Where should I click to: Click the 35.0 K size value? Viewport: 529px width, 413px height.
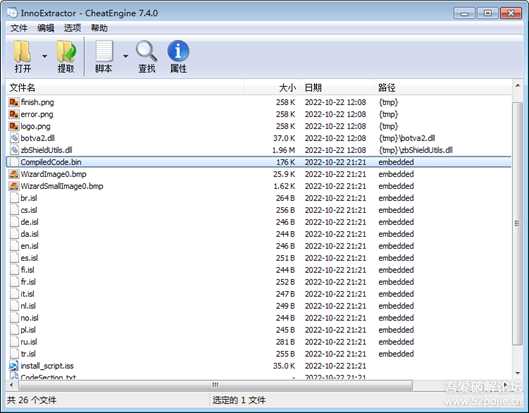tap(284, 366)
